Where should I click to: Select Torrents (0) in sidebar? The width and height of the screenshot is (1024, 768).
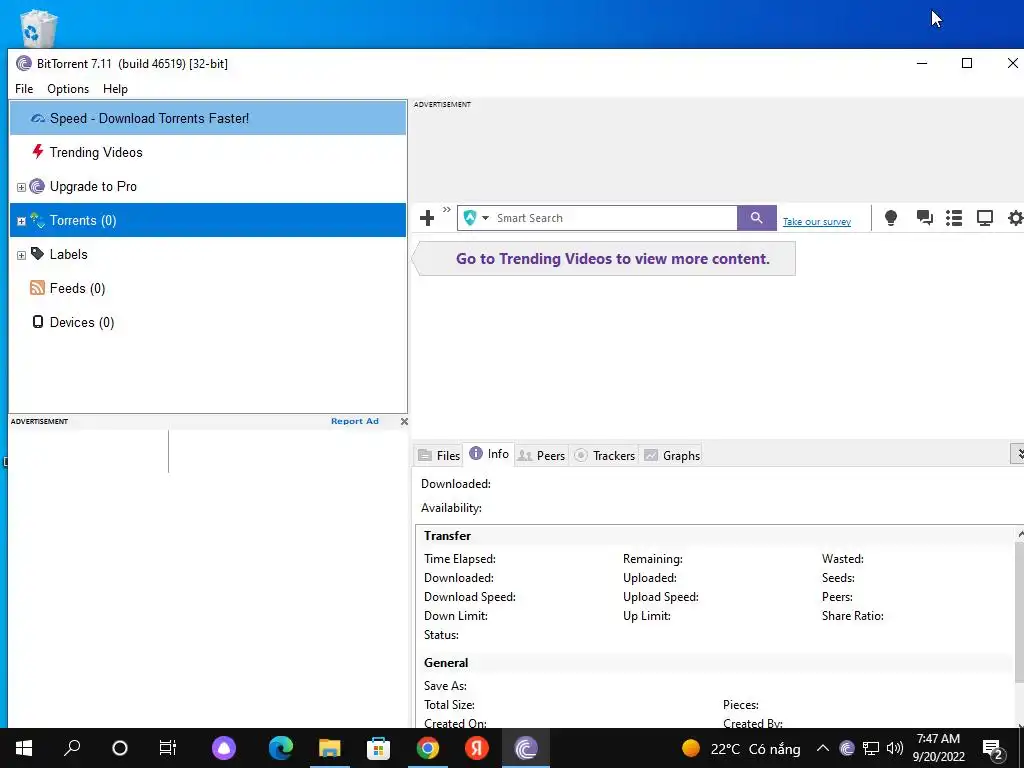point(208,220)
